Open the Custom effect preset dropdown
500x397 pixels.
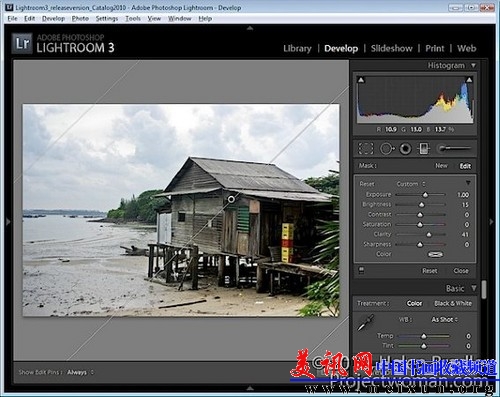[x=411, y=184]
